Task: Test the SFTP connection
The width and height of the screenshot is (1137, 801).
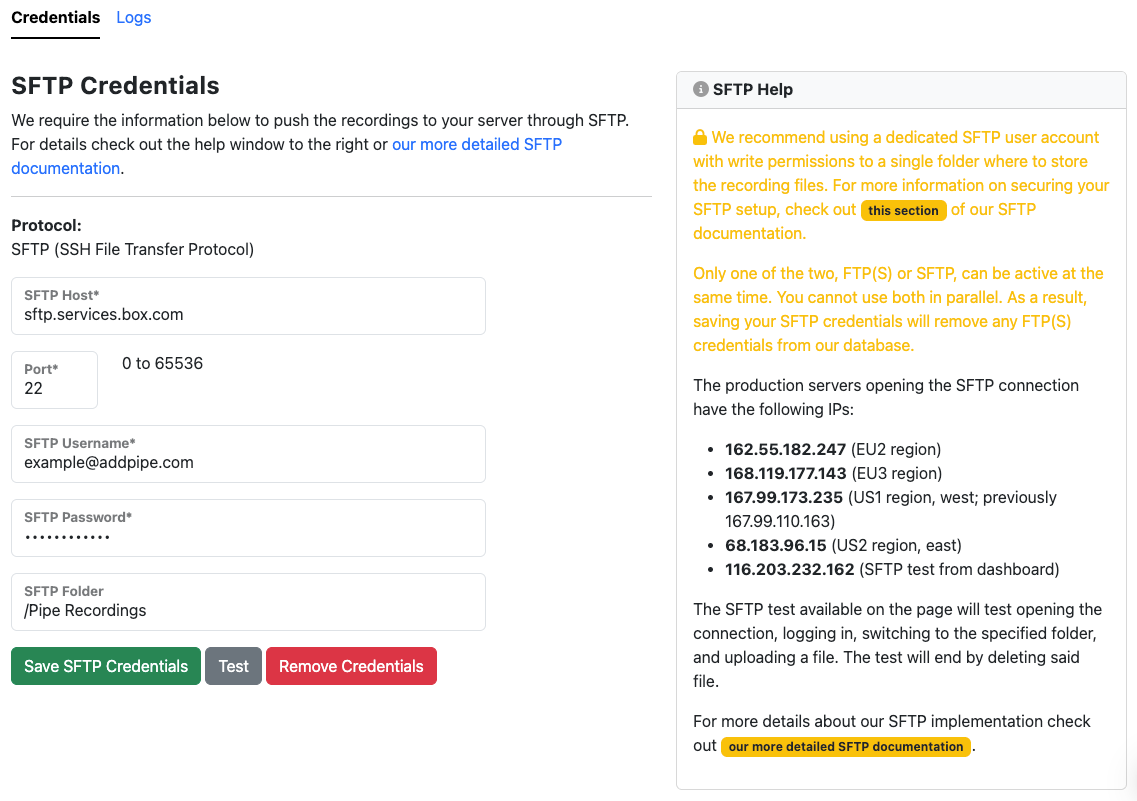Action: point(233,666)
